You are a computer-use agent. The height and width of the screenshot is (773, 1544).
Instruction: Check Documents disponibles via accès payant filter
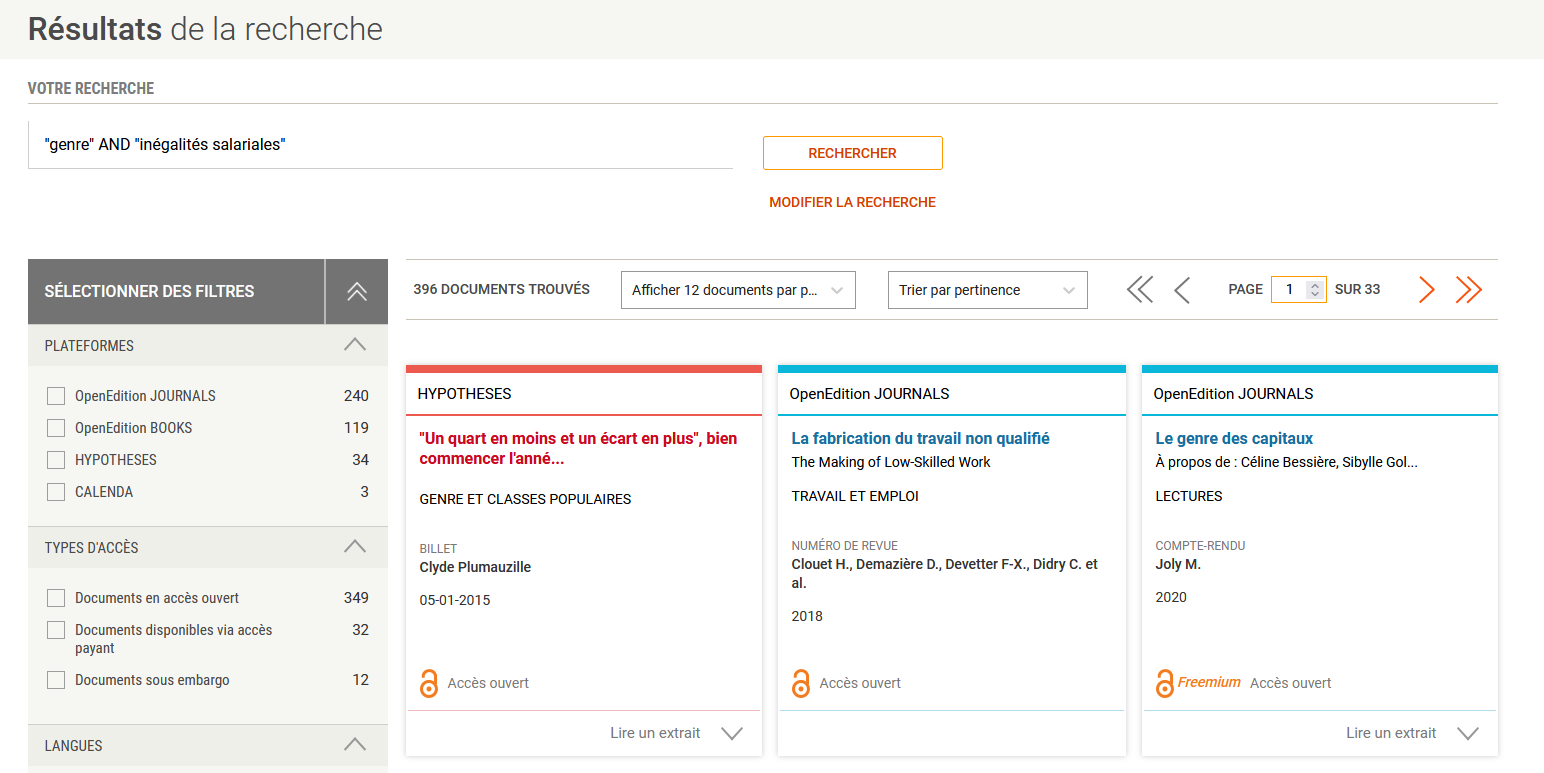click(x=56, y=630)
